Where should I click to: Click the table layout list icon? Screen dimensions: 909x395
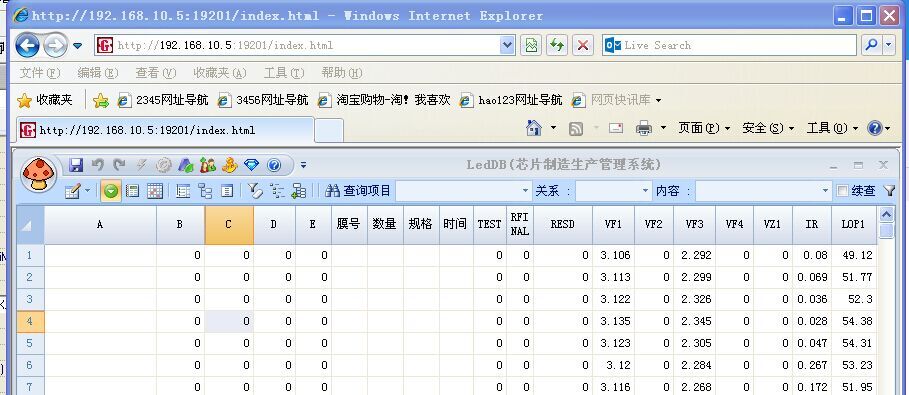click(x=183, y=191)
